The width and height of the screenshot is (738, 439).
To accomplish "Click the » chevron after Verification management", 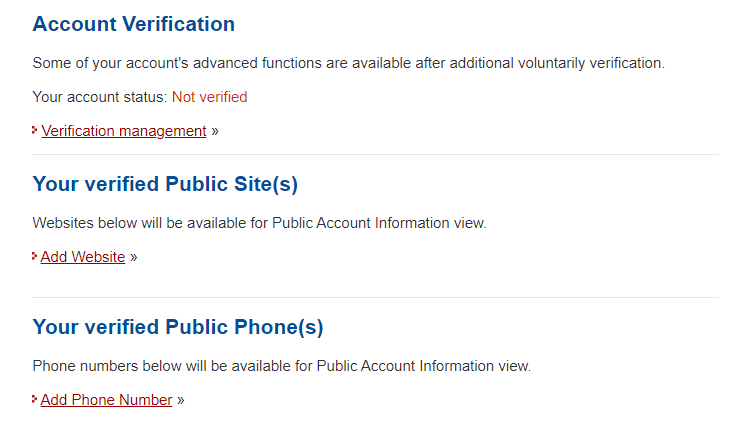I will click(215, 131).
